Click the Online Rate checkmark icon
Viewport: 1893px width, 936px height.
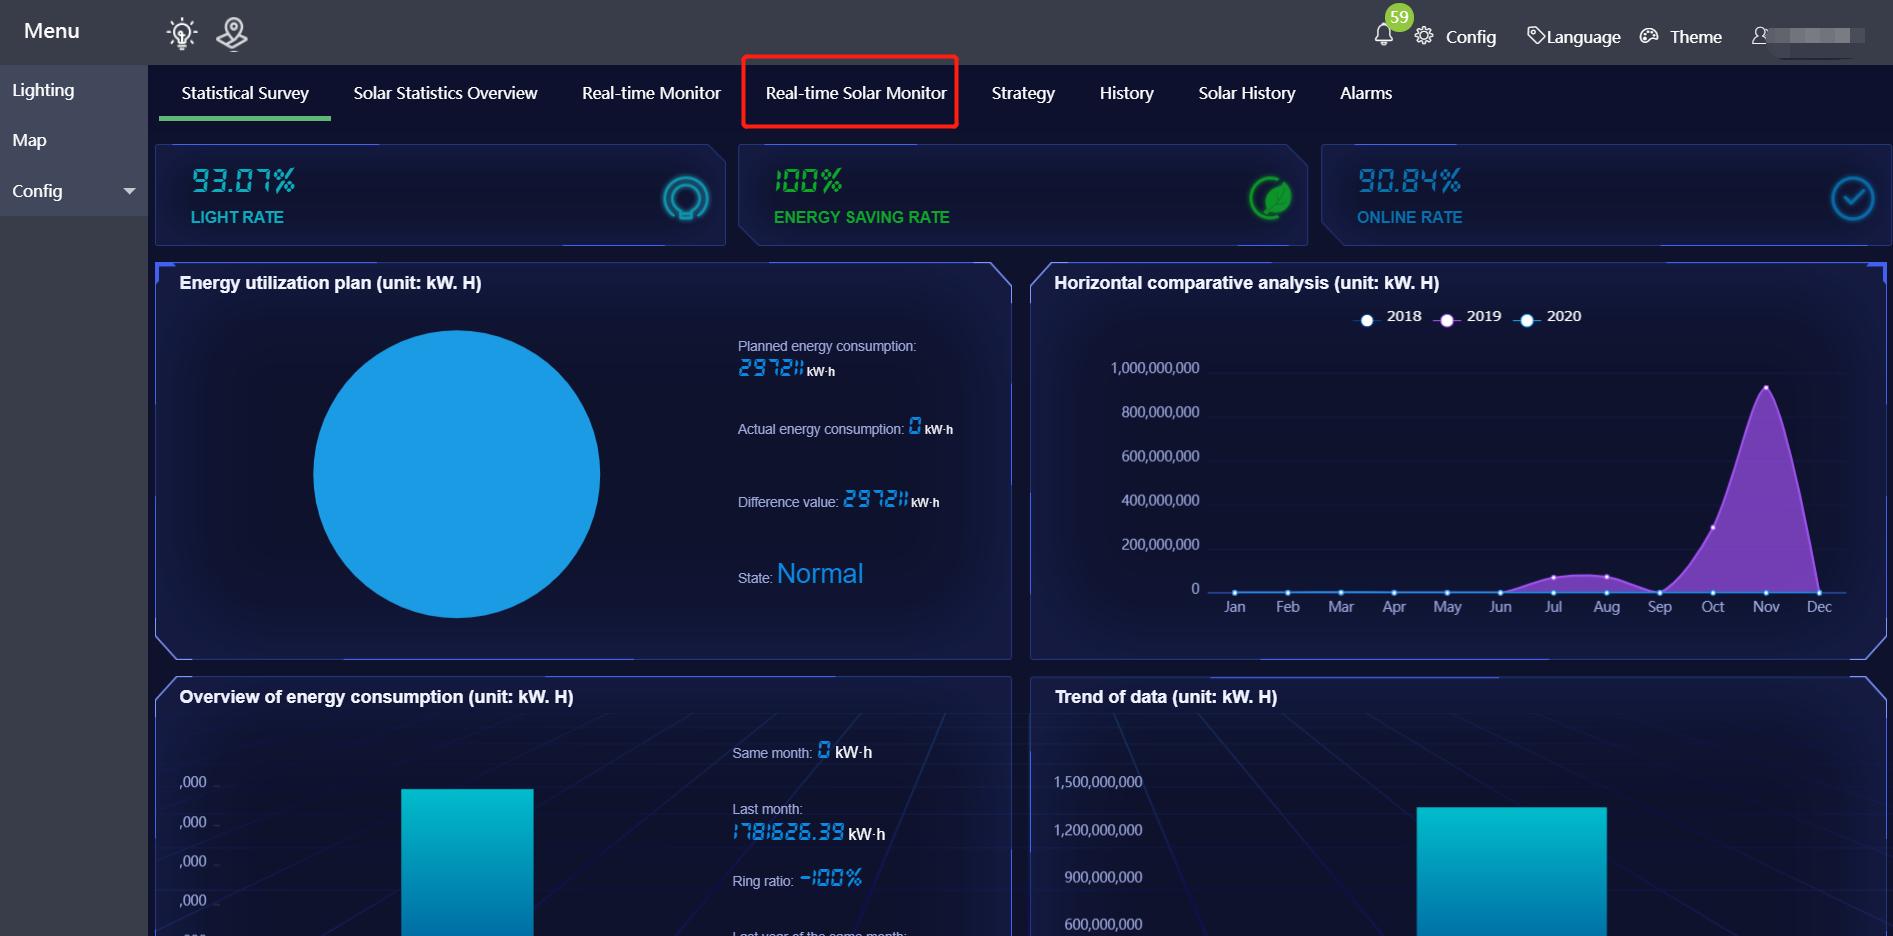pos(1852,198)
